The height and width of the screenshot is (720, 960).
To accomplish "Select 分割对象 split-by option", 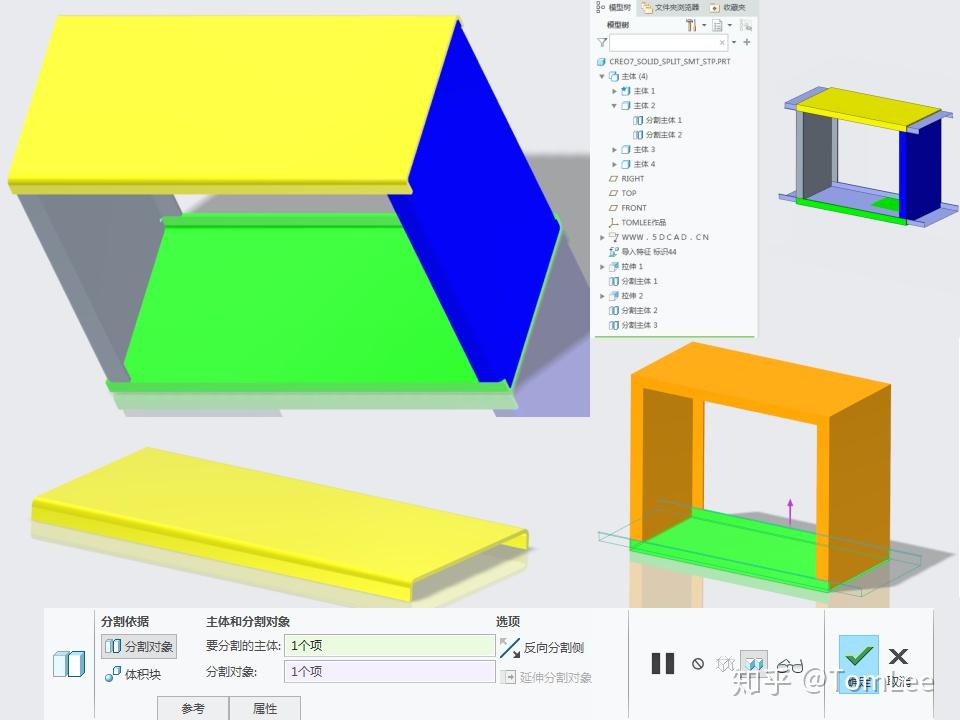I will 139,647.
